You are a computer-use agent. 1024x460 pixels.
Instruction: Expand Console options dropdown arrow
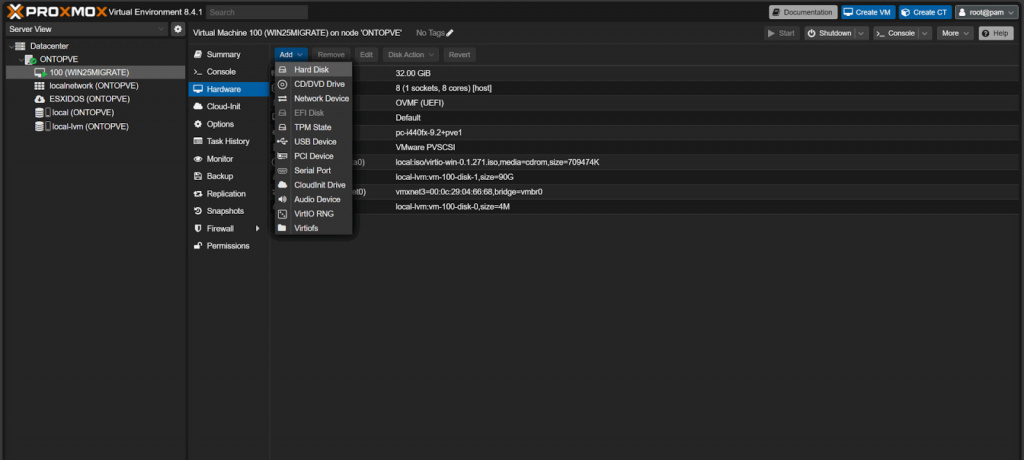pyautogui.click(x=925, y=33)
